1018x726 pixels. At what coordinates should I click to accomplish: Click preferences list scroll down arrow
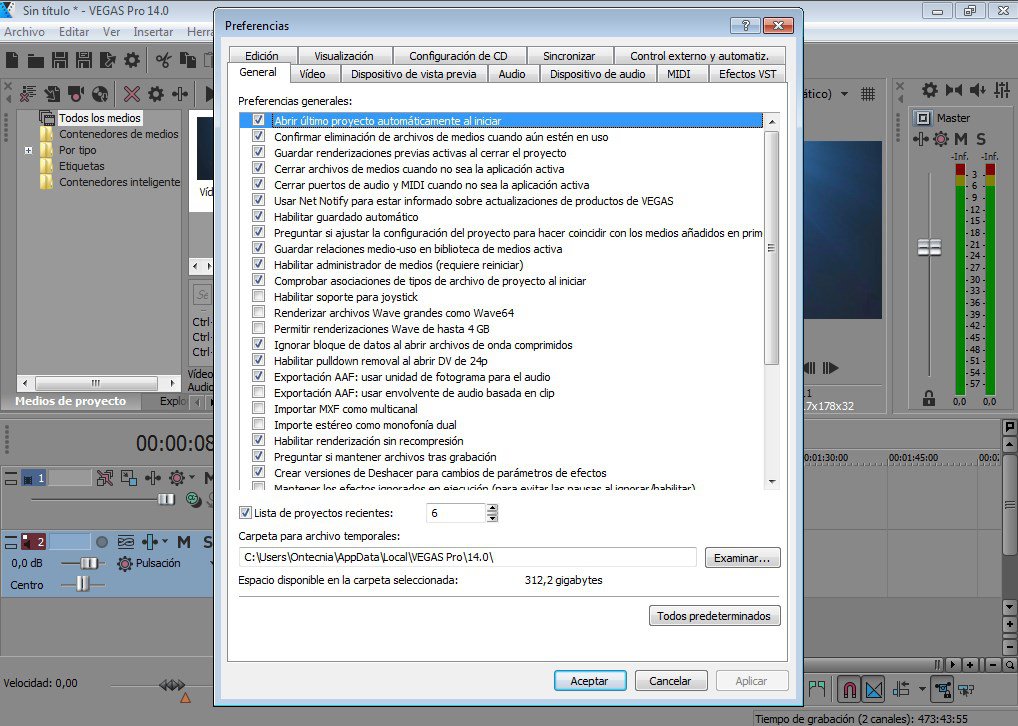coord(772,482)
